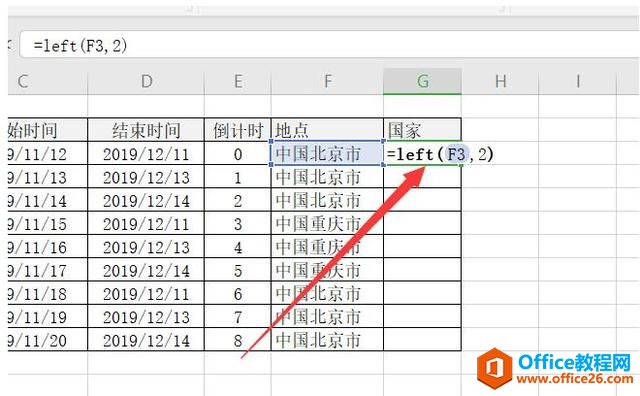Click the countdown cell showing 2

[238, 200]
